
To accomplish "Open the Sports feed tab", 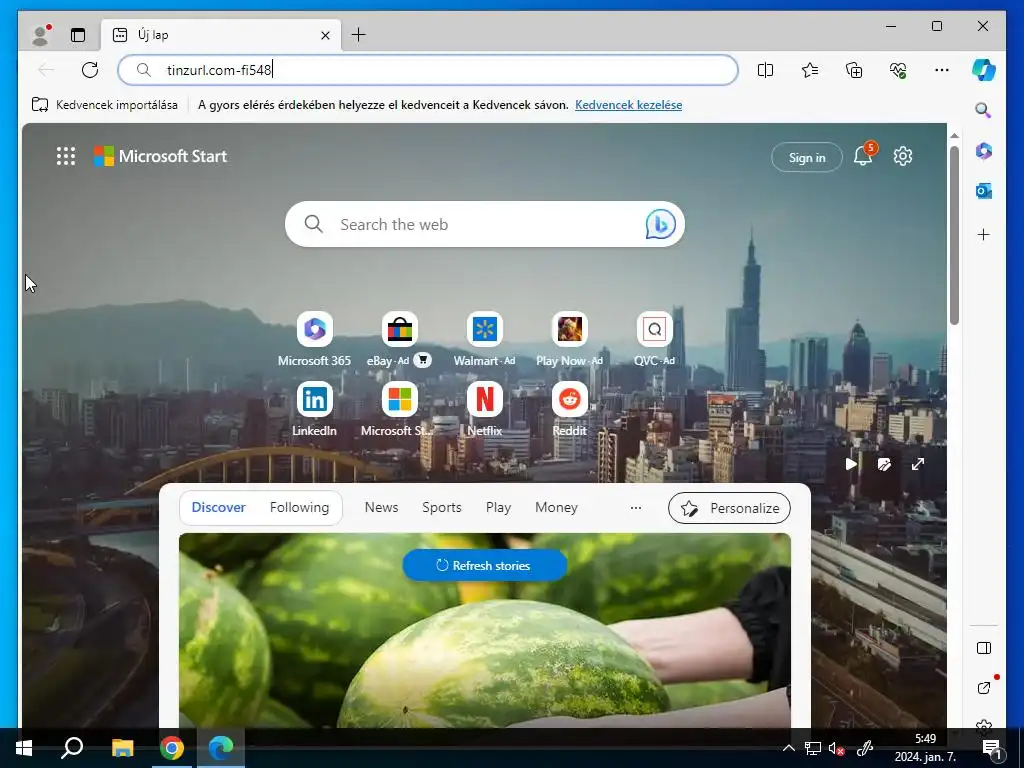I will 441,507.
